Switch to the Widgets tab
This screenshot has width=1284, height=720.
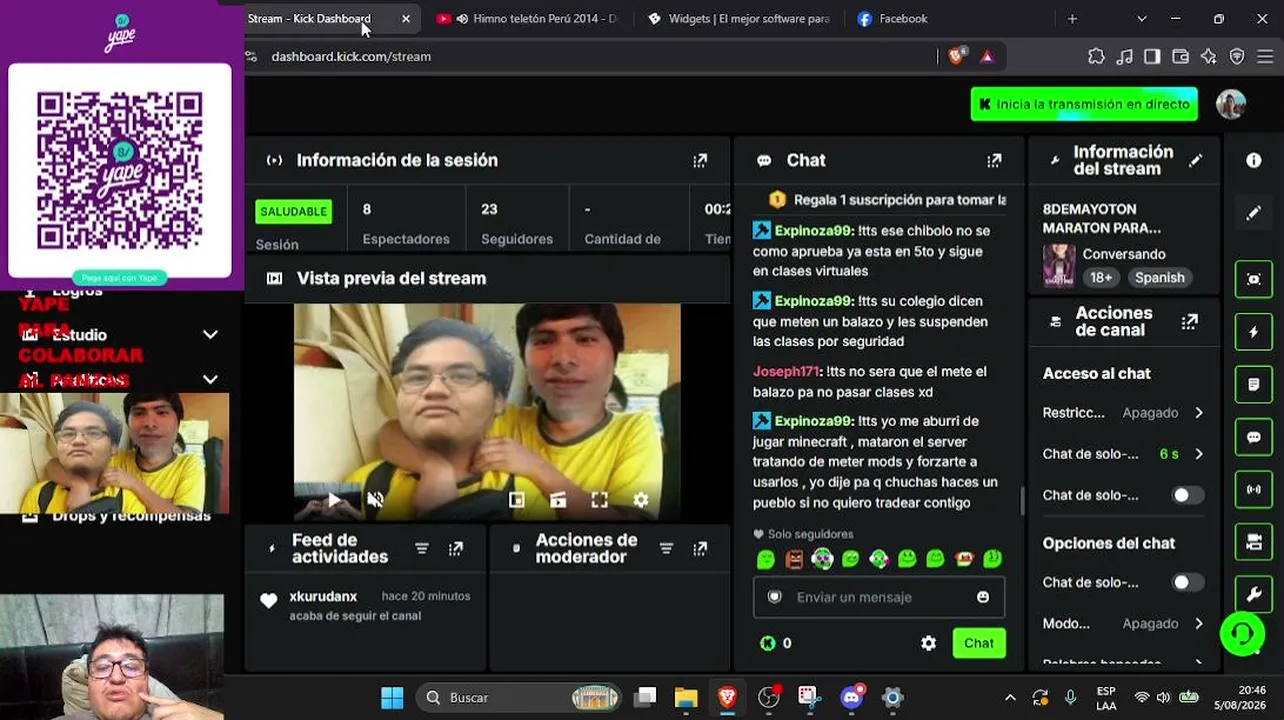[x=738, y=18]
